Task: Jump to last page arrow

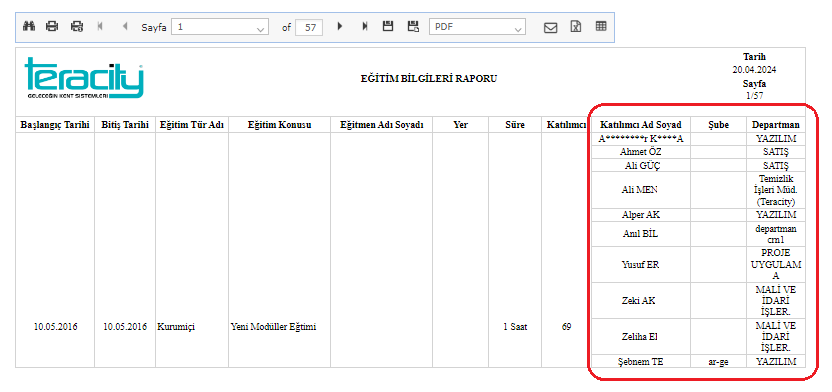Action: 365,26
